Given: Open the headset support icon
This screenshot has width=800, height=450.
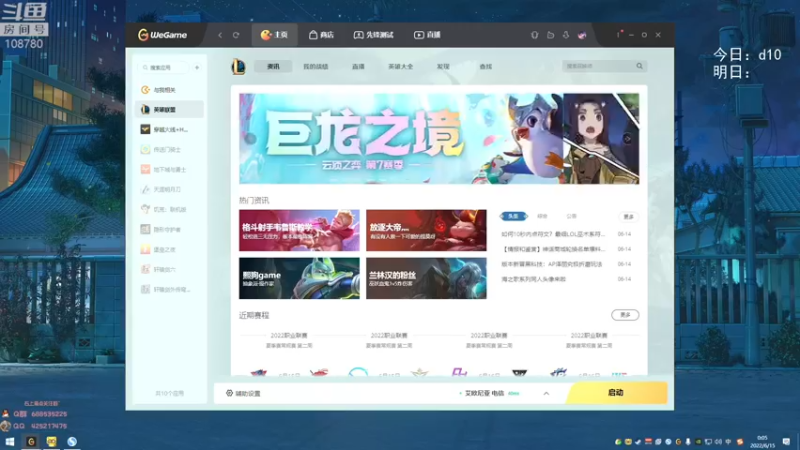Looking at the screenshot, I should pos(534,35).
